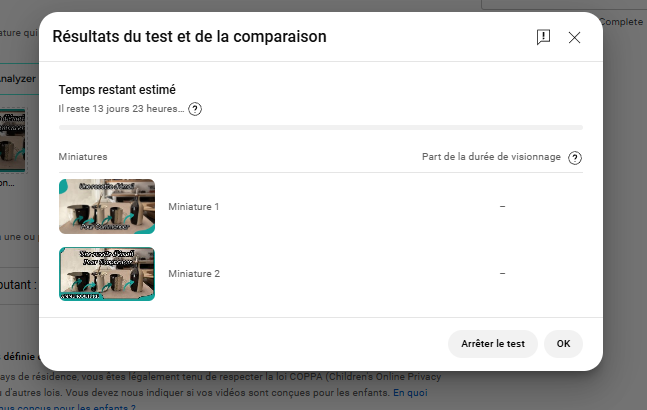Click the Miniature 1 label text
647x410 pixels.
(194, 207)
